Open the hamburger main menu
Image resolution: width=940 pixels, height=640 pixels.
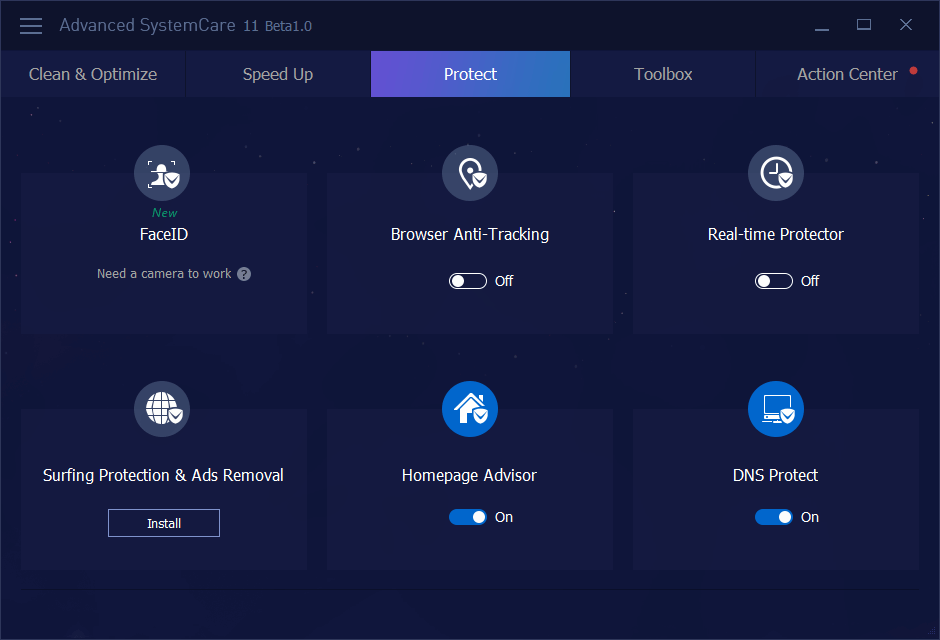tap(31, 26)
